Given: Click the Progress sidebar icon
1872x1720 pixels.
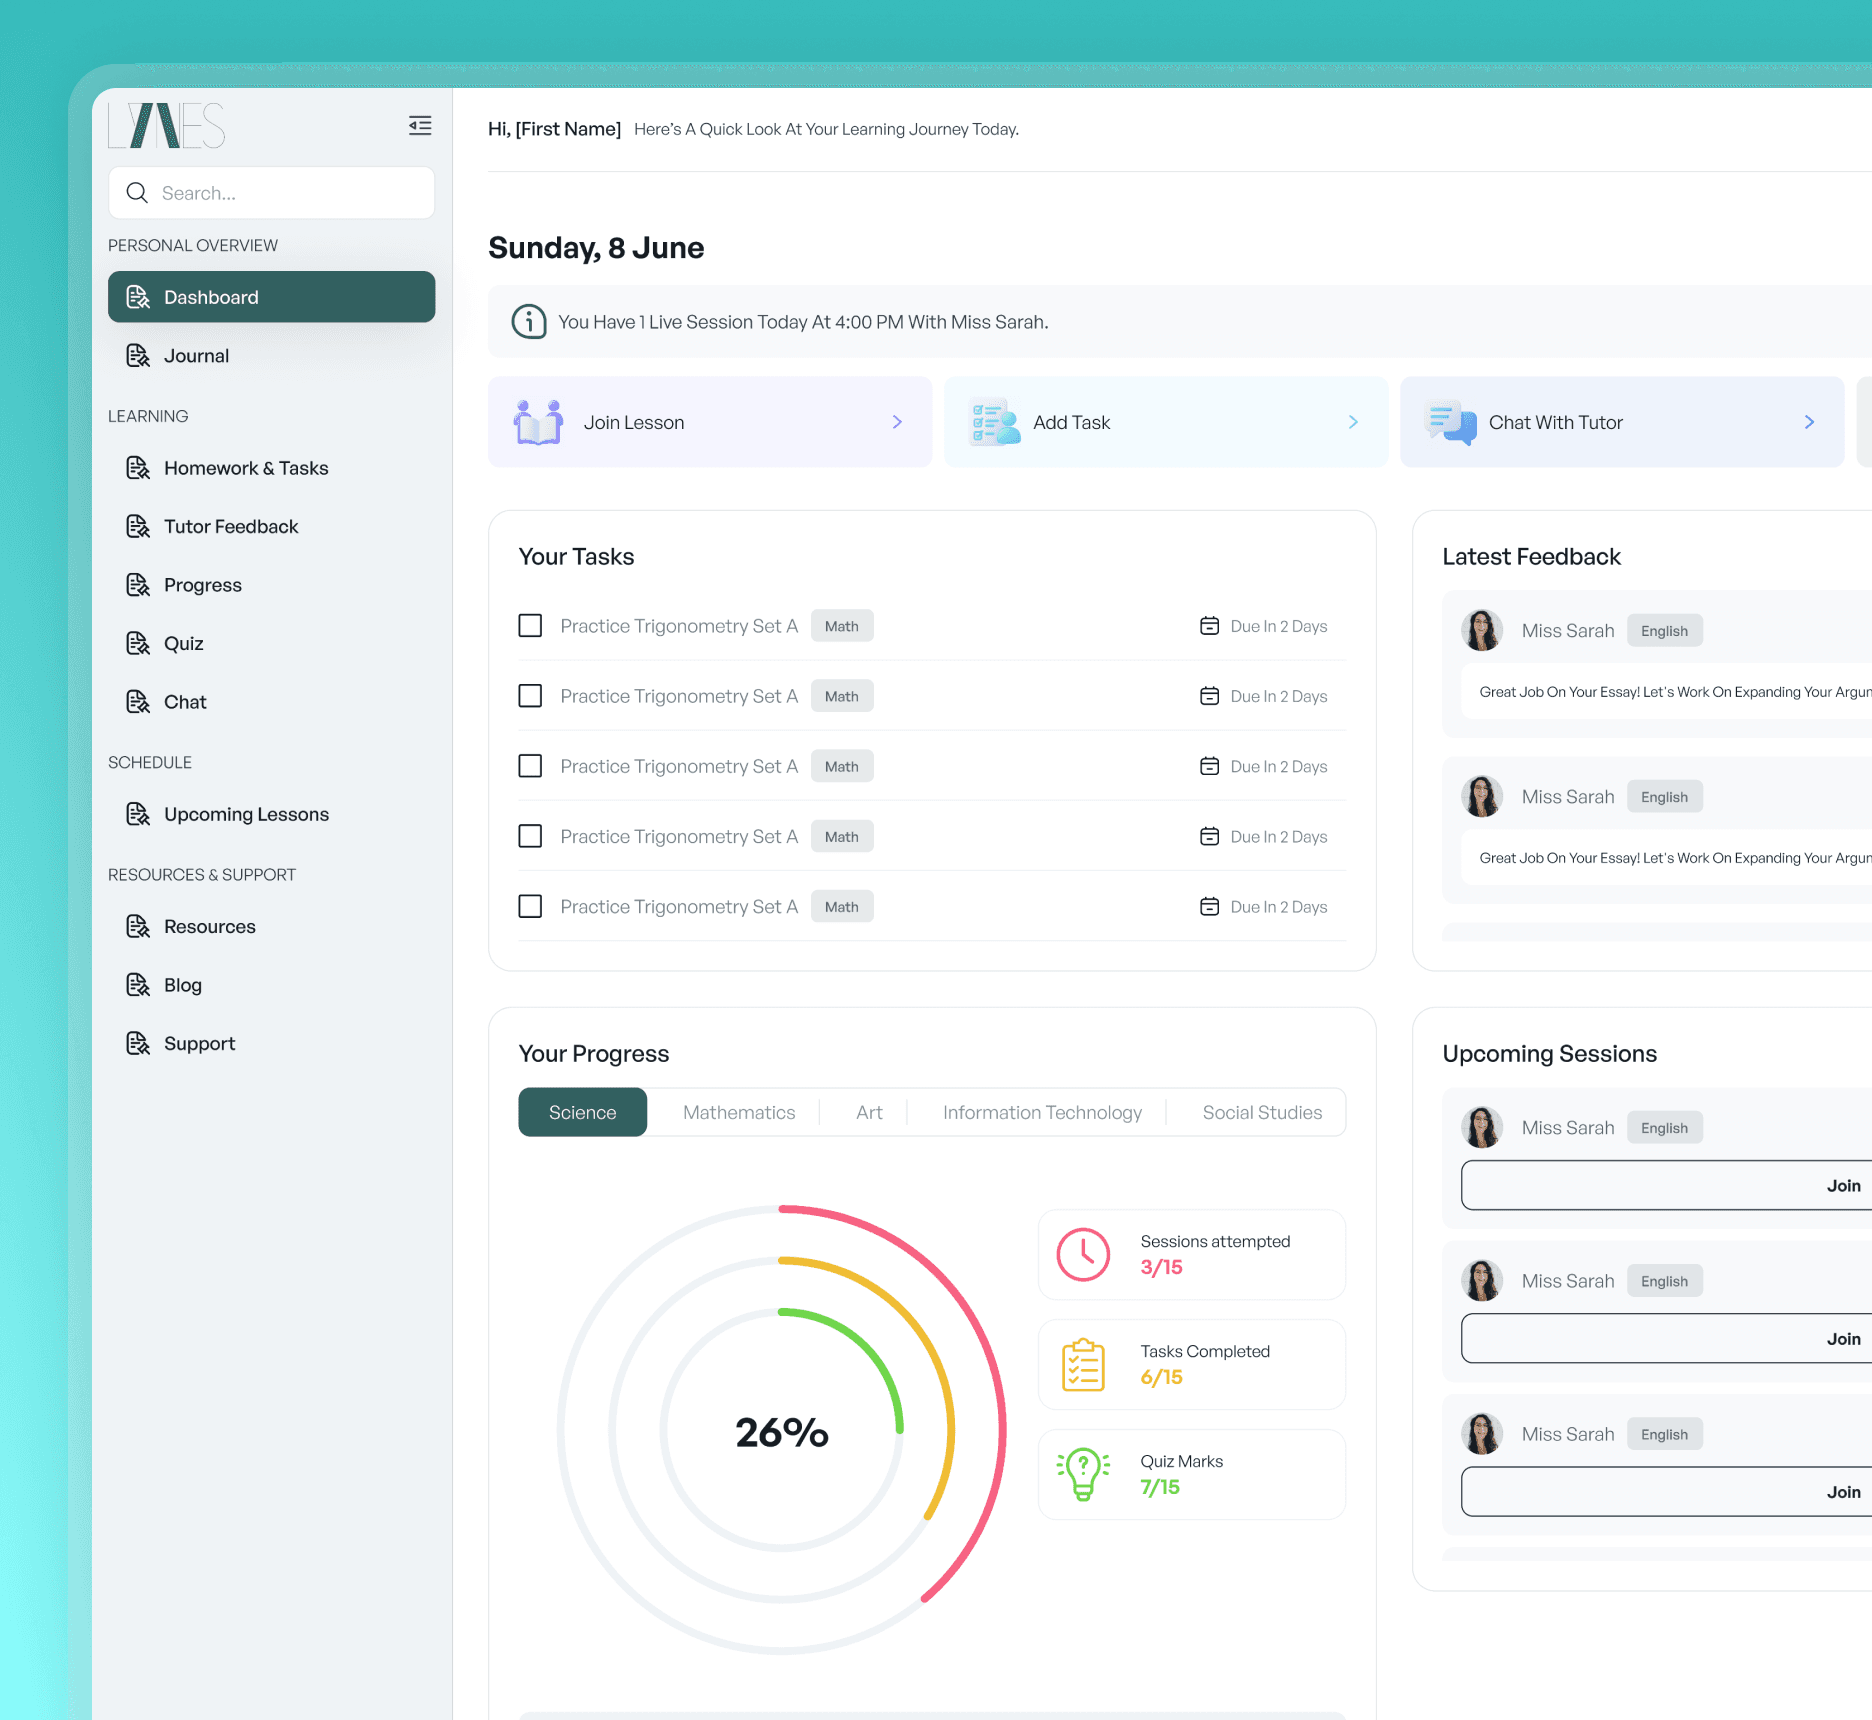Looking at the screenshot, I should [x=138, y=585].
